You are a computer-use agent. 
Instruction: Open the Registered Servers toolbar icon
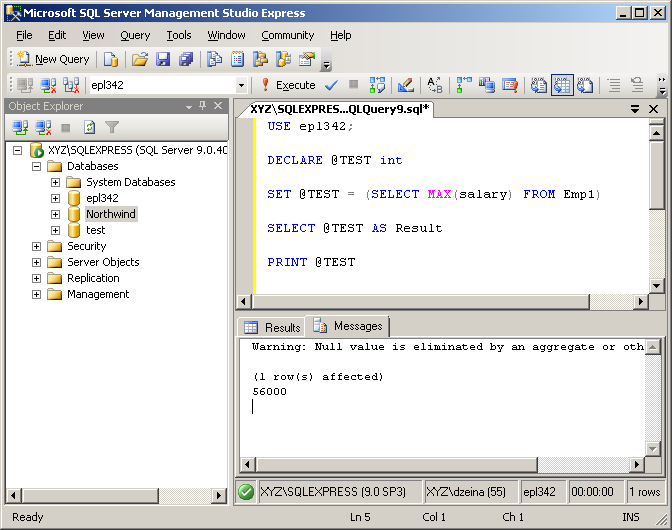tap(214, 59)
